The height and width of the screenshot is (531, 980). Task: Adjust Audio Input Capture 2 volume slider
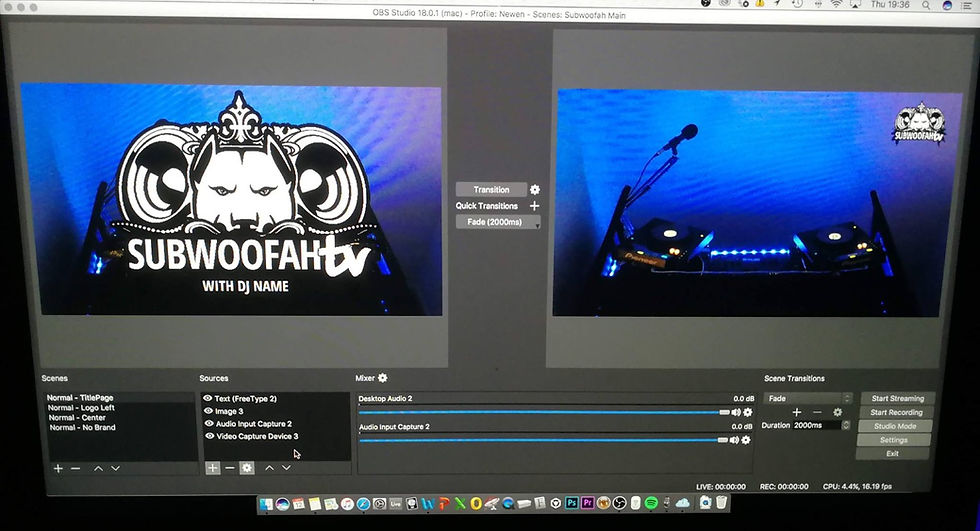(x=543, y=440)
